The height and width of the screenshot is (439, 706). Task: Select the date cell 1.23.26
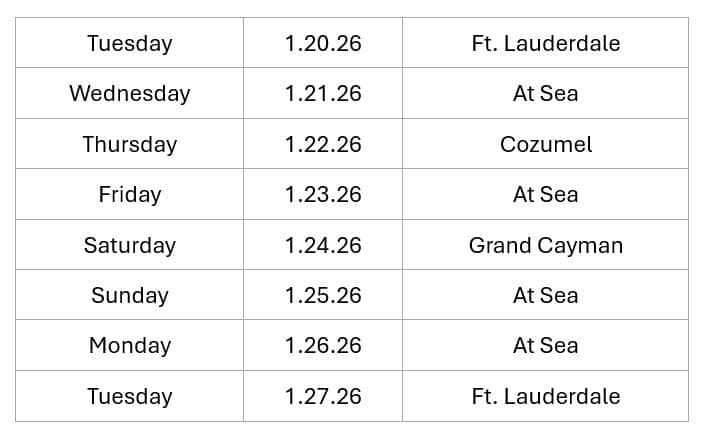pos(322,195)
